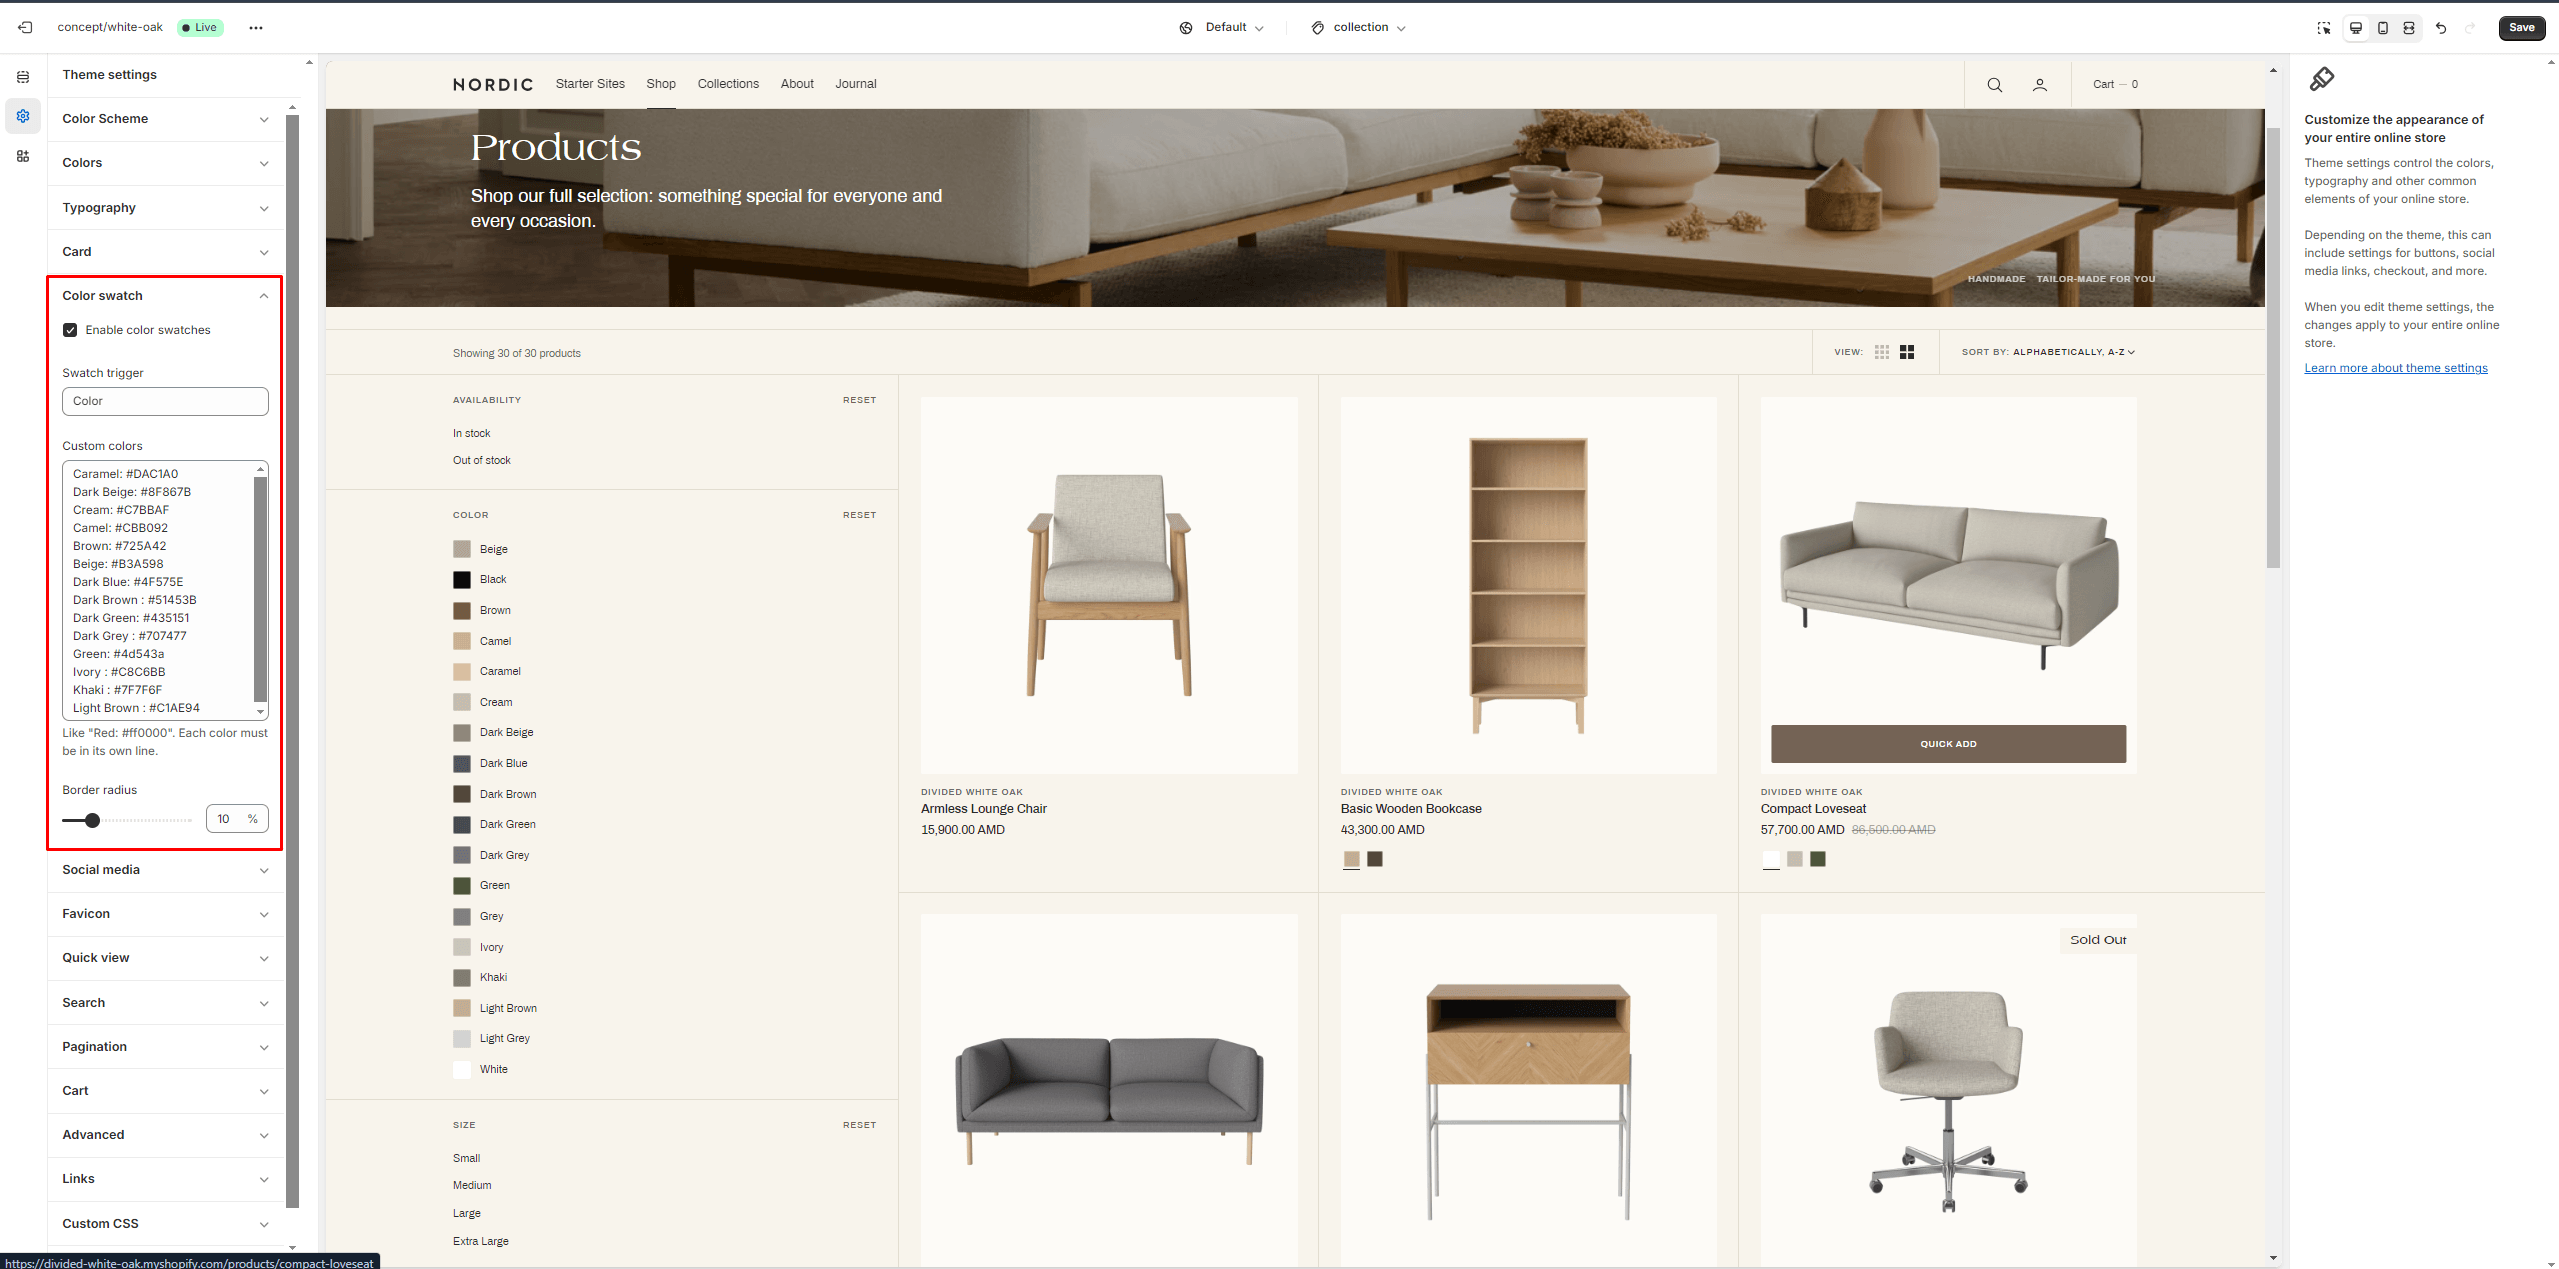Select the large grid view icon
This screenshot has width=2559, height=1269.
tap(1907, 352)
